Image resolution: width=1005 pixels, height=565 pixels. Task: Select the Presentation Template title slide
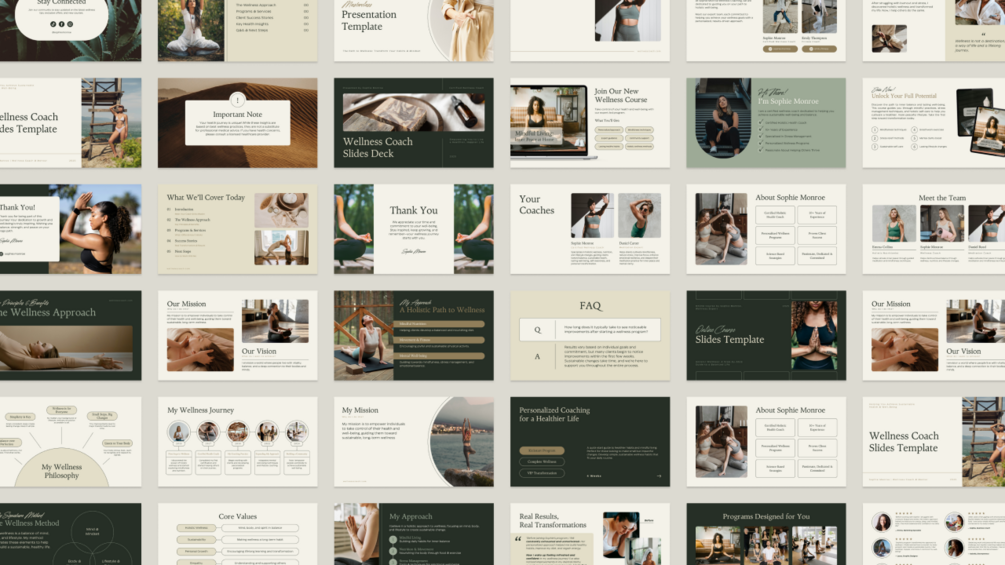pyautogui.click(x=413, y=31)
